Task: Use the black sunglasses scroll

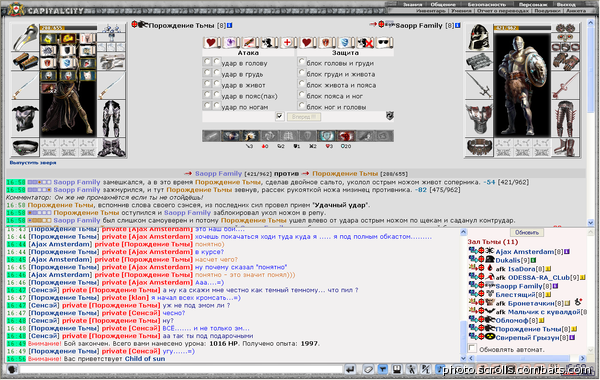Action: pos(383,42)
